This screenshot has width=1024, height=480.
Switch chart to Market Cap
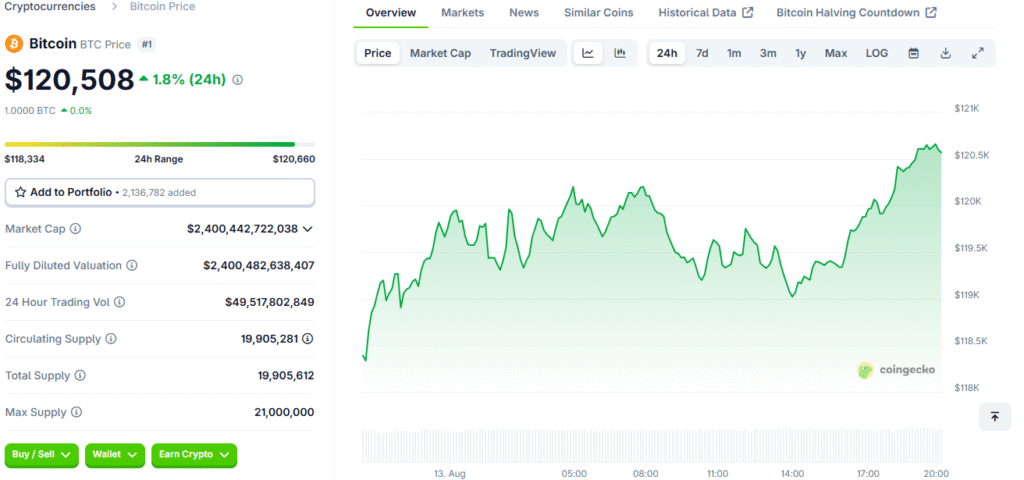(x=440, y=53)
